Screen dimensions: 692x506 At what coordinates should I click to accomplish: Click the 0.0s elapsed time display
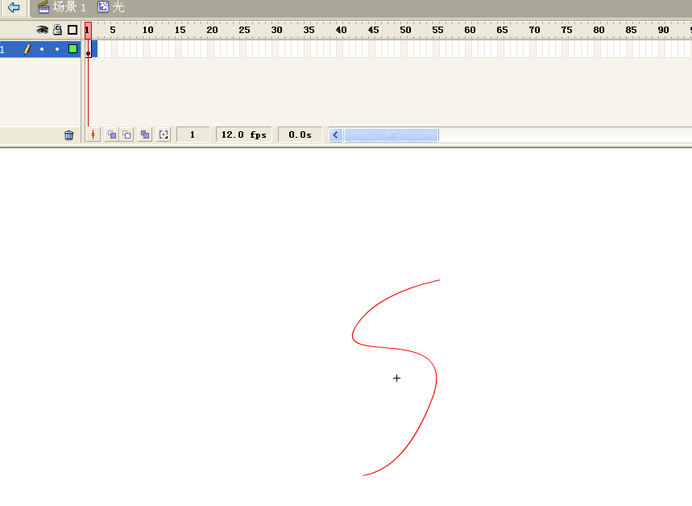(x=300, y=135)
